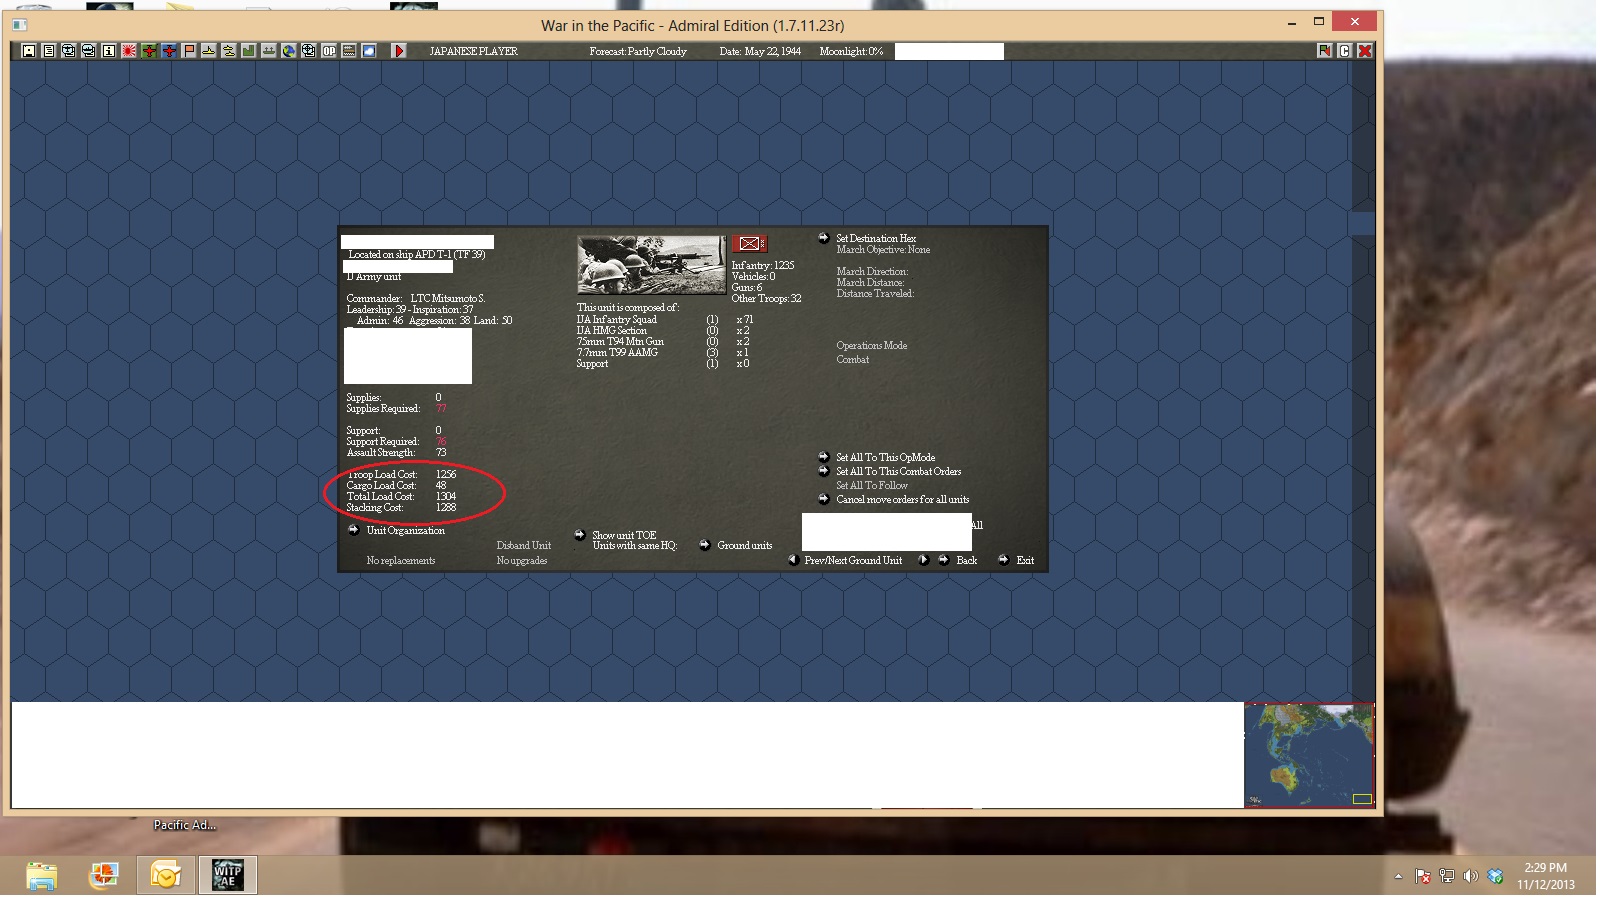Image resolution: width=1600 pixels, height=900 pixels.
Task: Click the Forecast: Partly Cloudy text
Action: click(638, 51)
